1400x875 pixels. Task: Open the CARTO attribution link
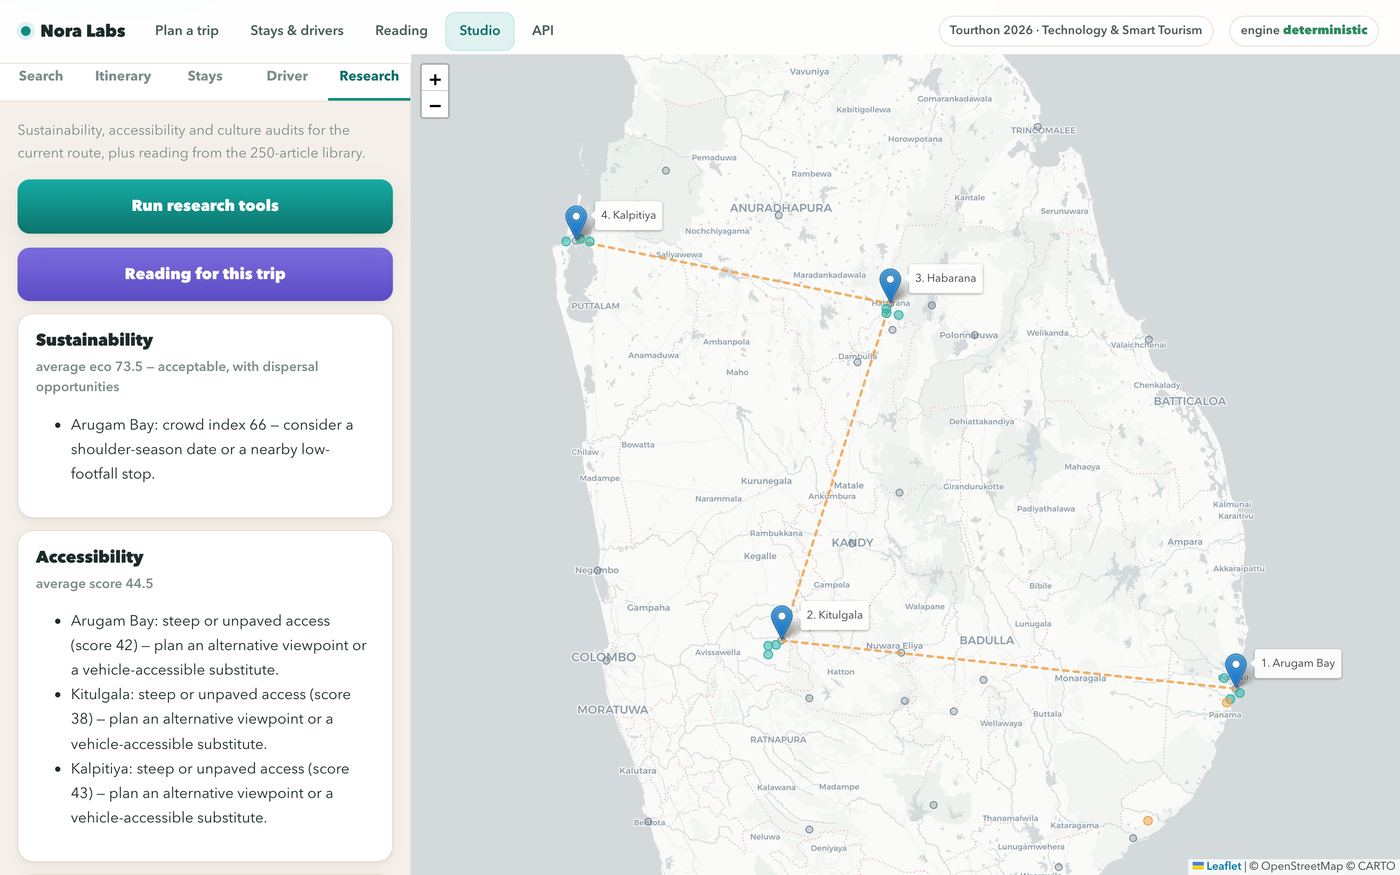(1376, 866)
